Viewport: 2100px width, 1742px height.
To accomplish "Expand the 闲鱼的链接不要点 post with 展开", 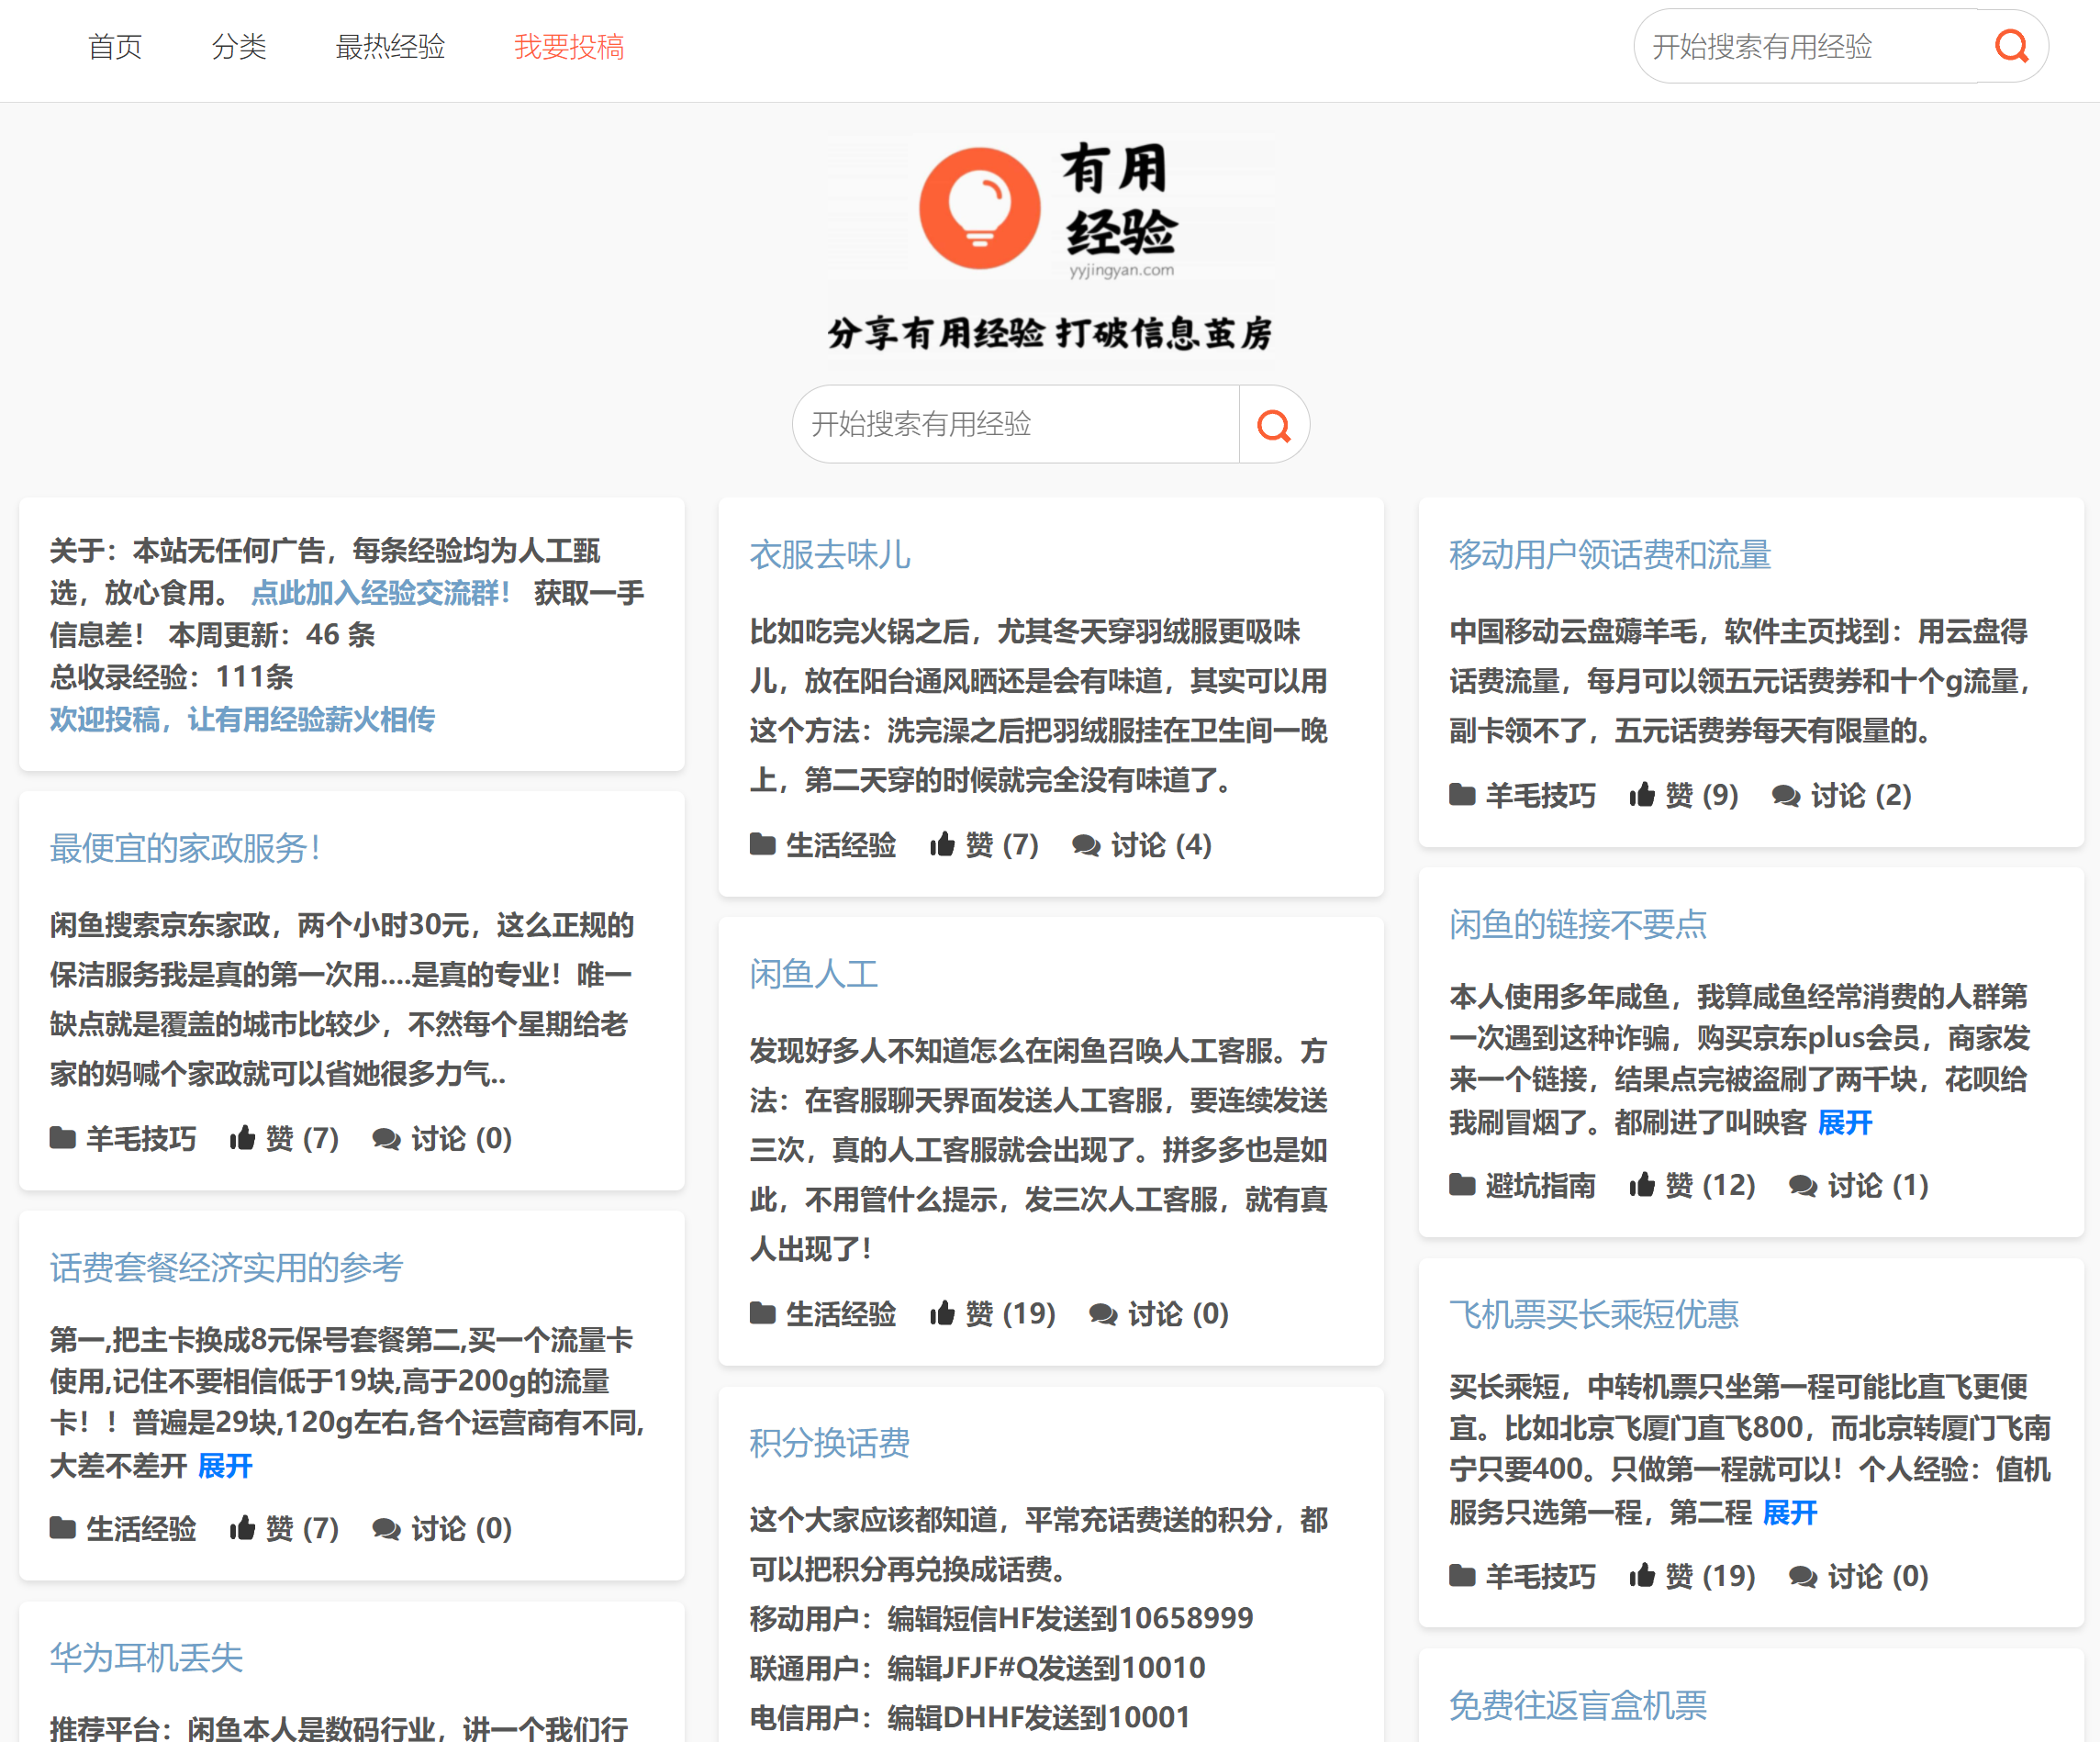I will pyautogui.click(x=1844, y=1123).
